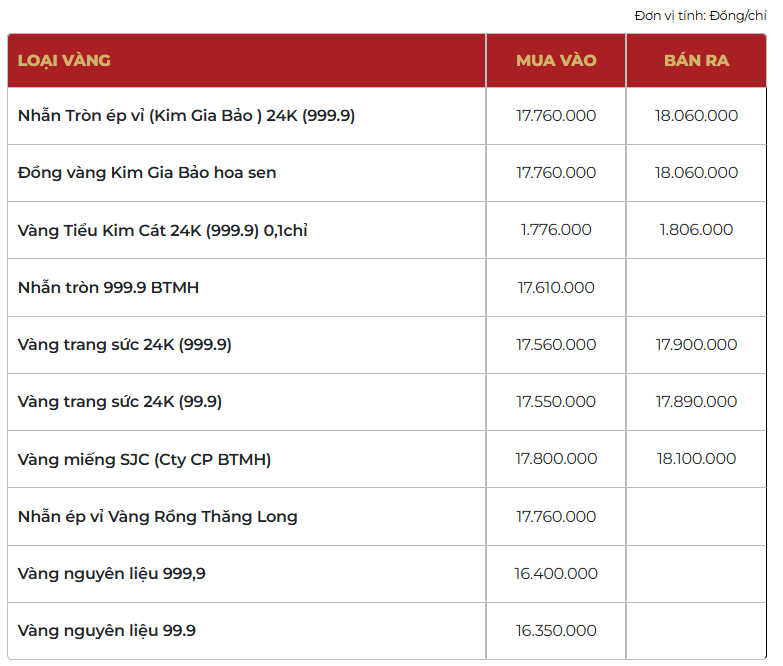The image size is (783, 666).
Task: Select Vàng miếng SJC (Cty CP BTMH)
Action: tap(144, 459)
